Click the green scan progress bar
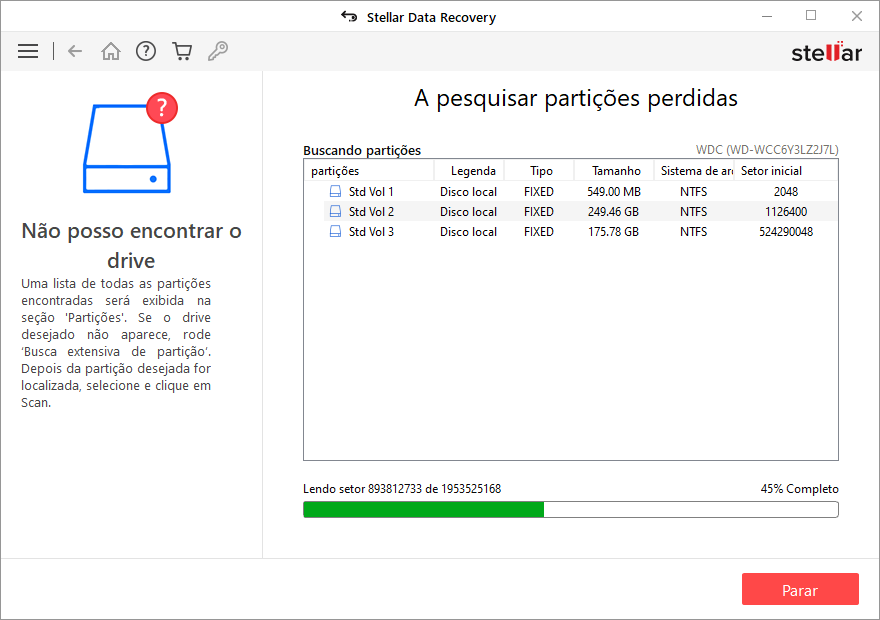This screenshot has width=880, height=620. 571,509
